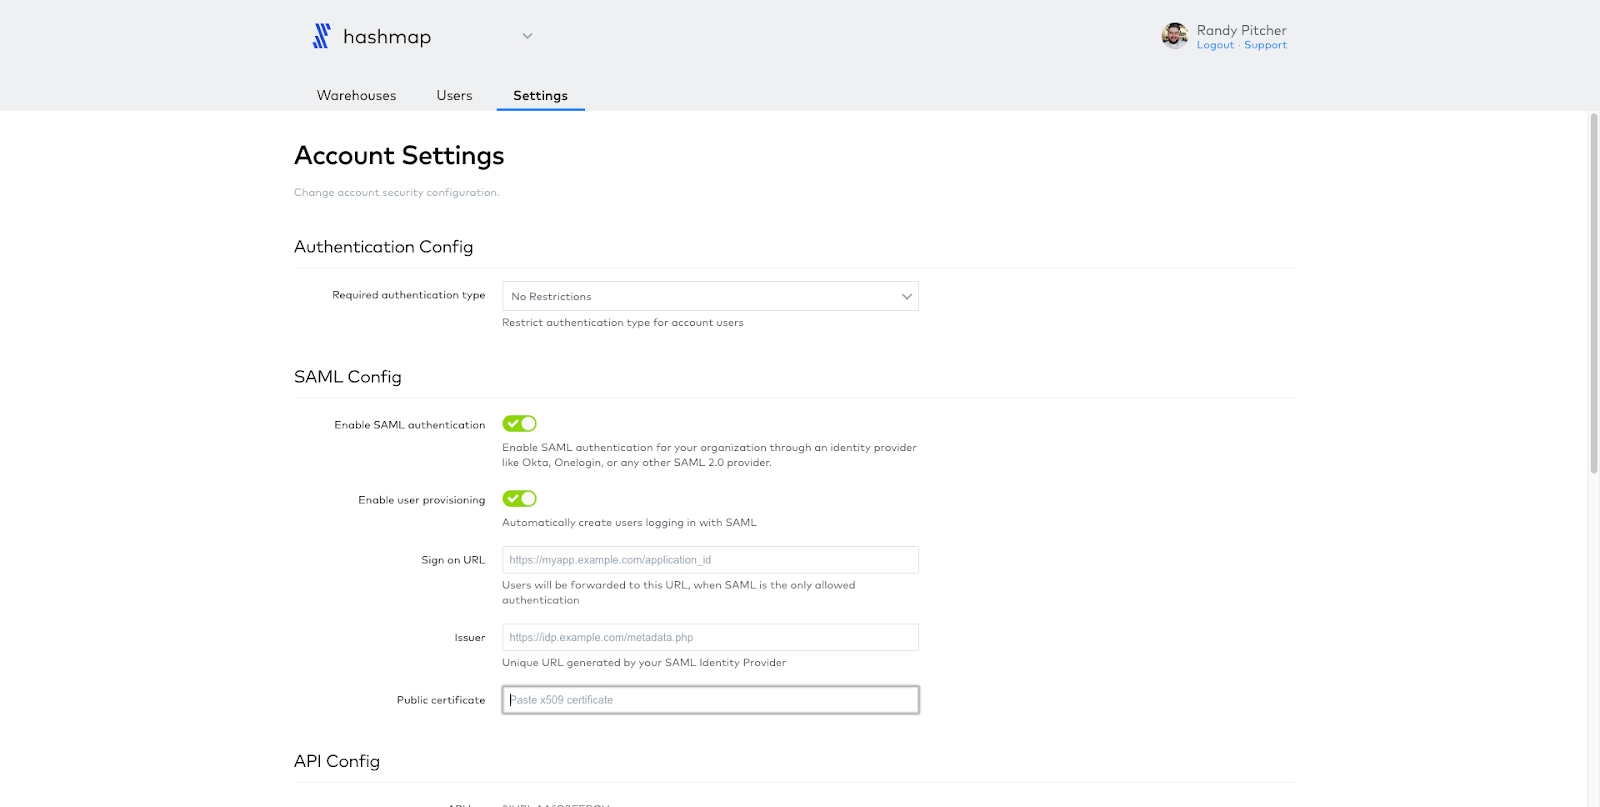
Task: Click the page's vertical scrollbar
Action: point(1594,300)
